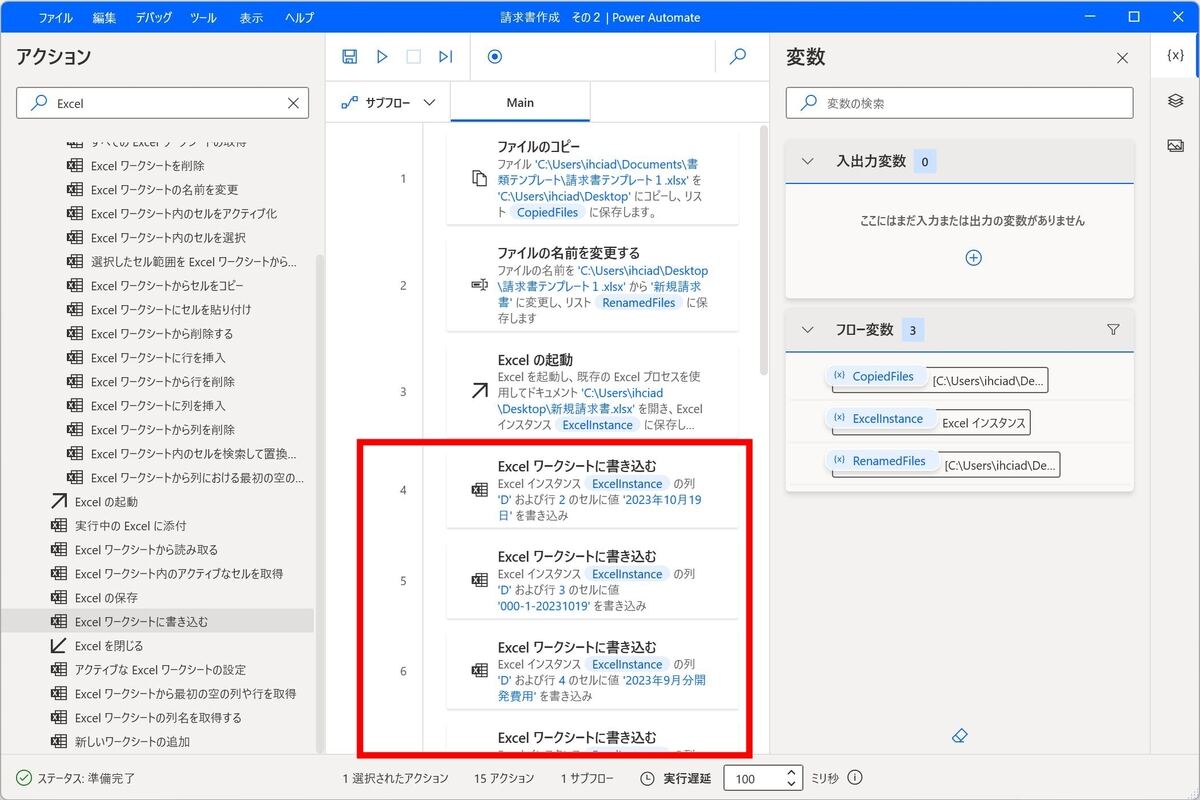
Task: Click the '15 アクション' status bar text
Action: 504,778
